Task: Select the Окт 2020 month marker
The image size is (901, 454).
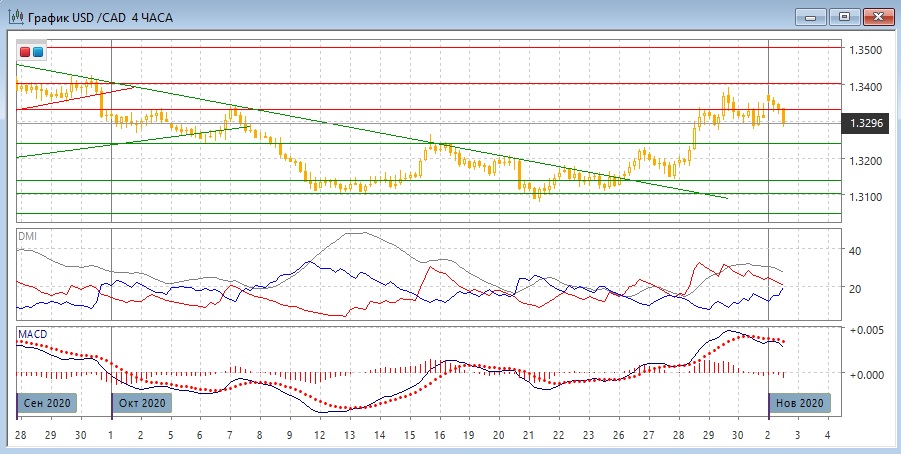Action: (141, 403)
